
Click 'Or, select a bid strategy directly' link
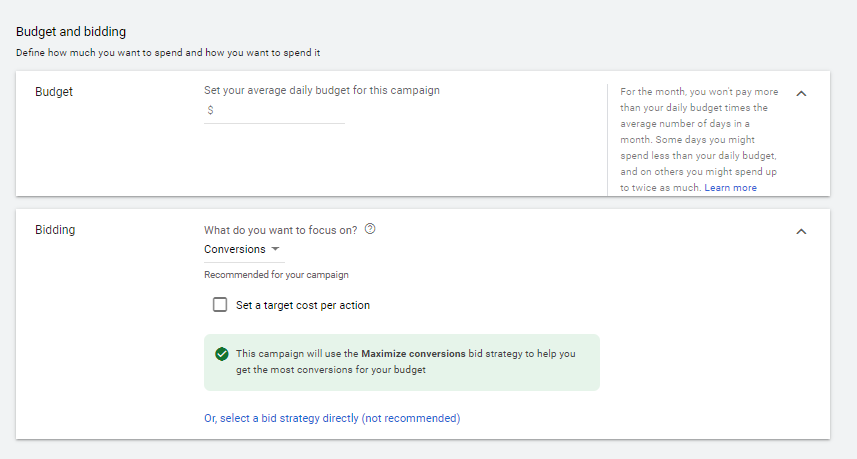pyautogui.click(x=281, y=418)
